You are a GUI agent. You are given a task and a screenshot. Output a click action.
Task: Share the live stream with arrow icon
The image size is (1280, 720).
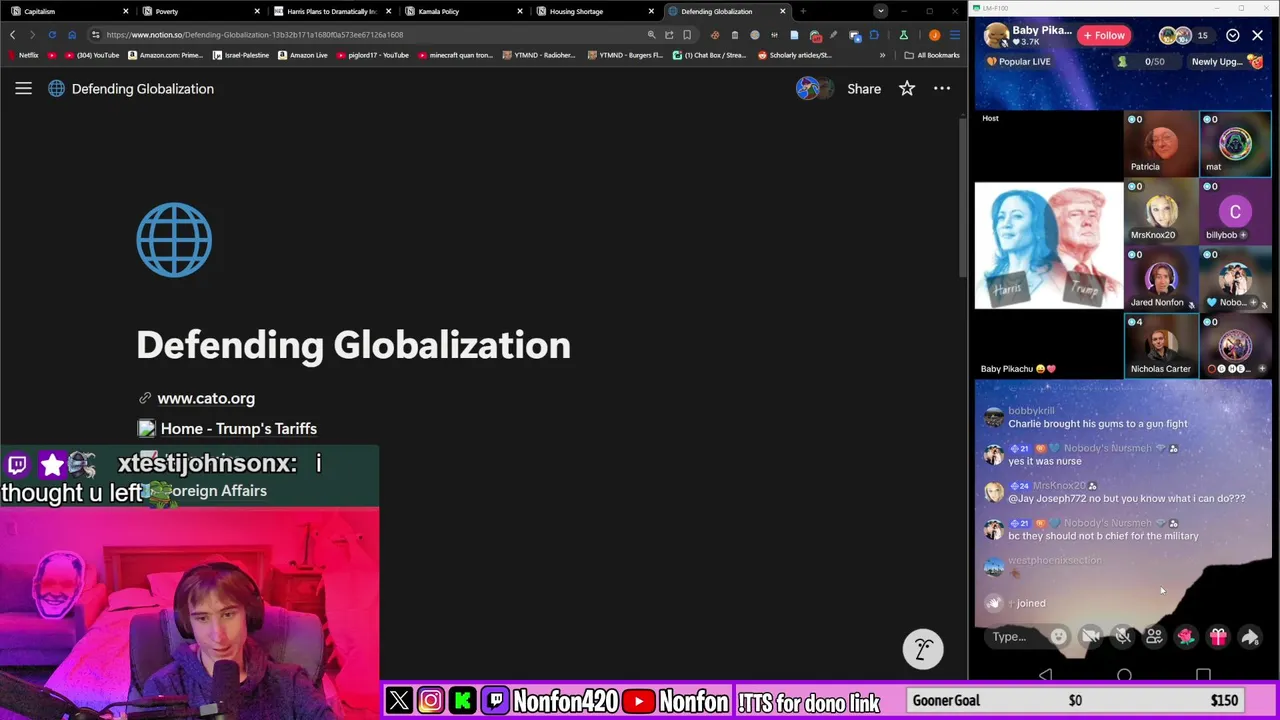tap(1250, 636)
